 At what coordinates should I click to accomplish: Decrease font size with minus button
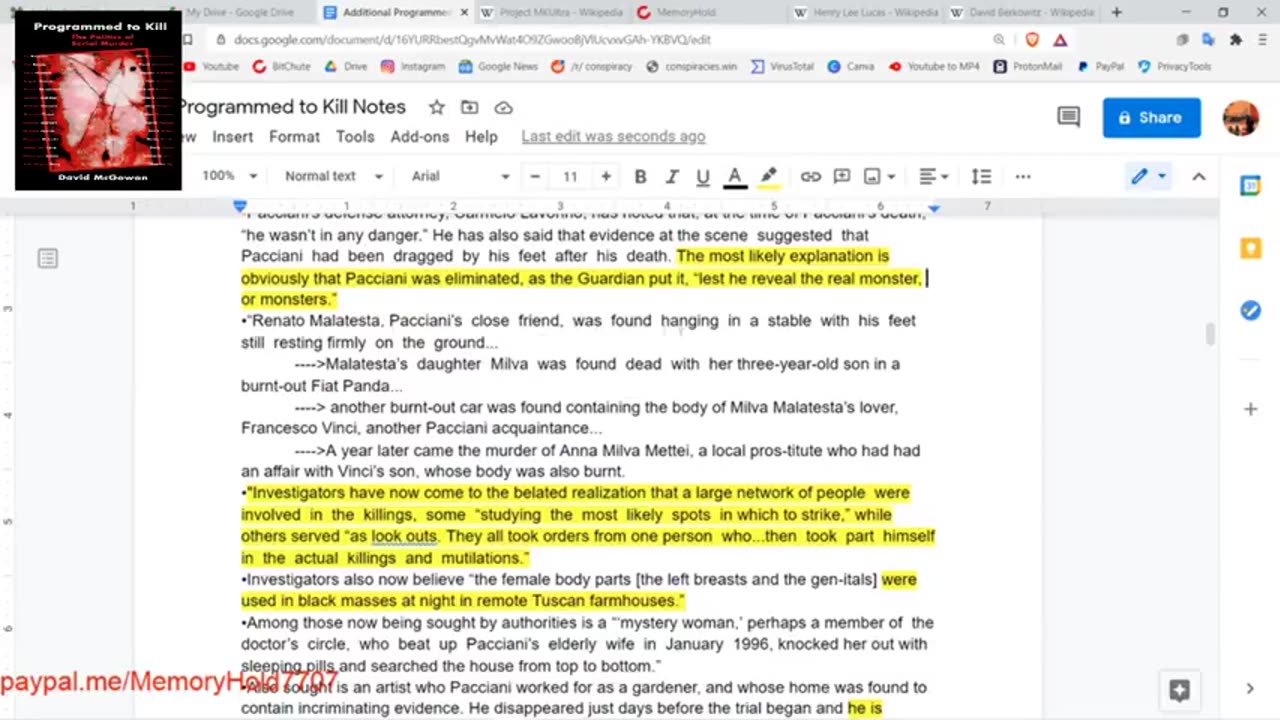click(535, 176)
